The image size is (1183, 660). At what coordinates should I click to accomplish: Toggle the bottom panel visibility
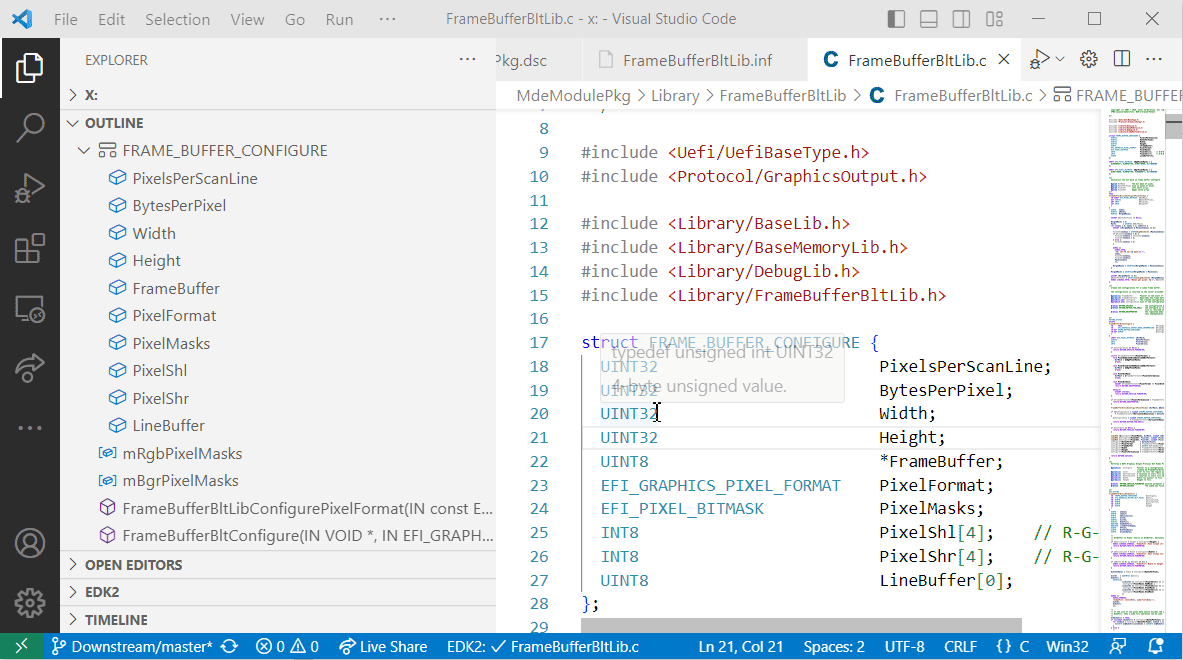coord(929,19)
